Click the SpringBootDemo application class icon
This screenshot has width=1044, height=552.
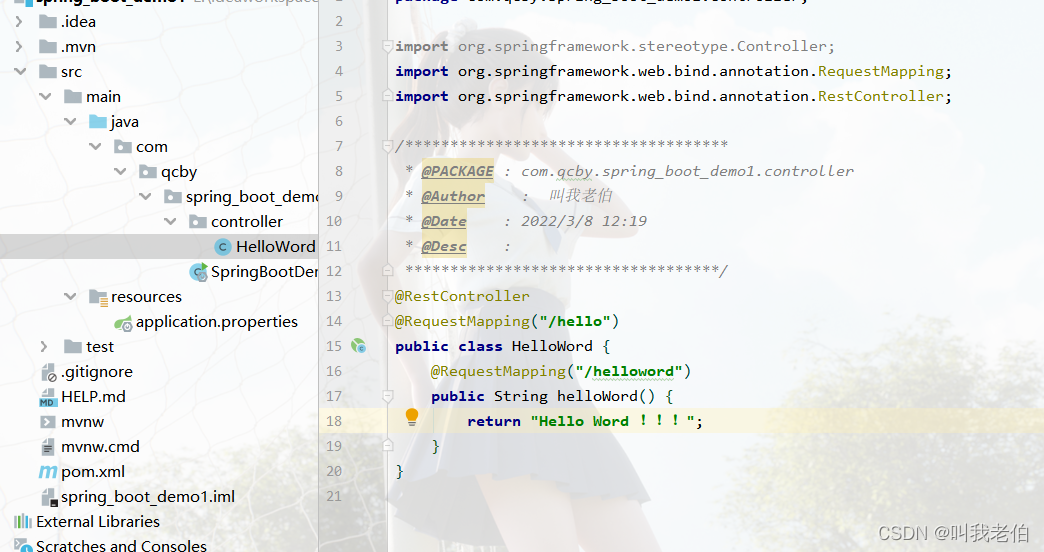(198, 272)
